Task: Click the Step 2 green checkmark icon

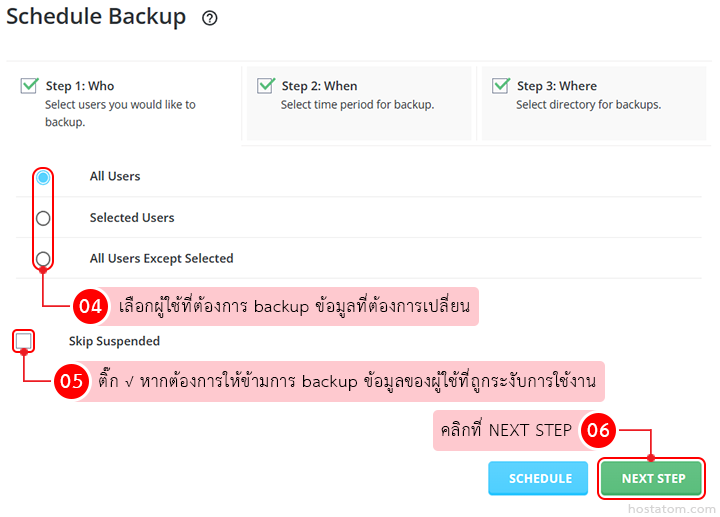Action: (x=265, y=86)
